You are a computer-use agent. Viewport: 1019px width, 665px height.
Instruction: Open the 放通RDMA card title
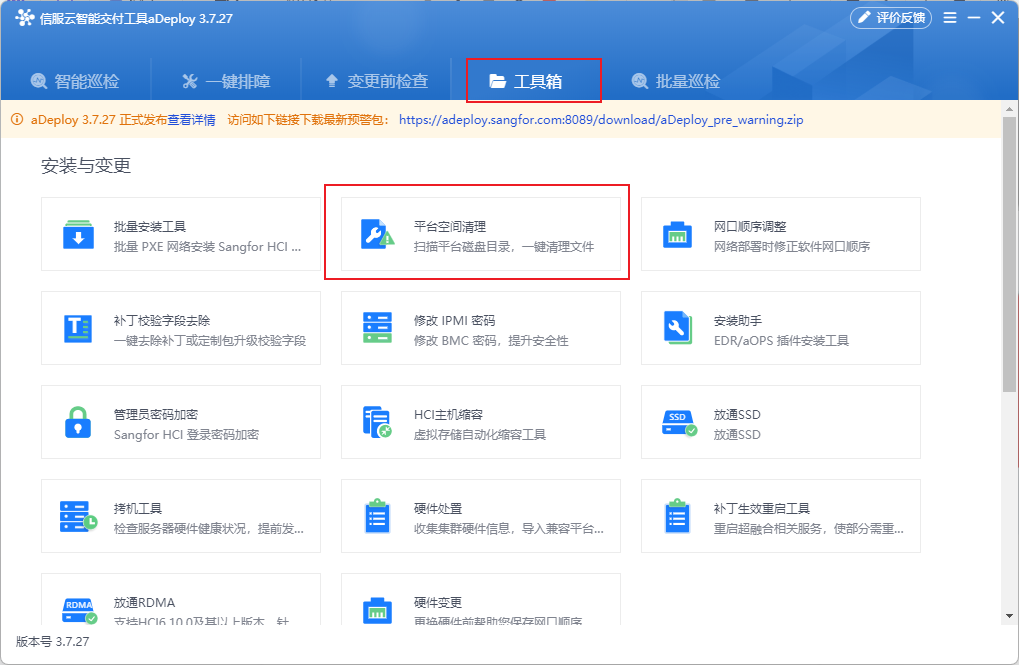pyautogui.click(x=144, y=603)
